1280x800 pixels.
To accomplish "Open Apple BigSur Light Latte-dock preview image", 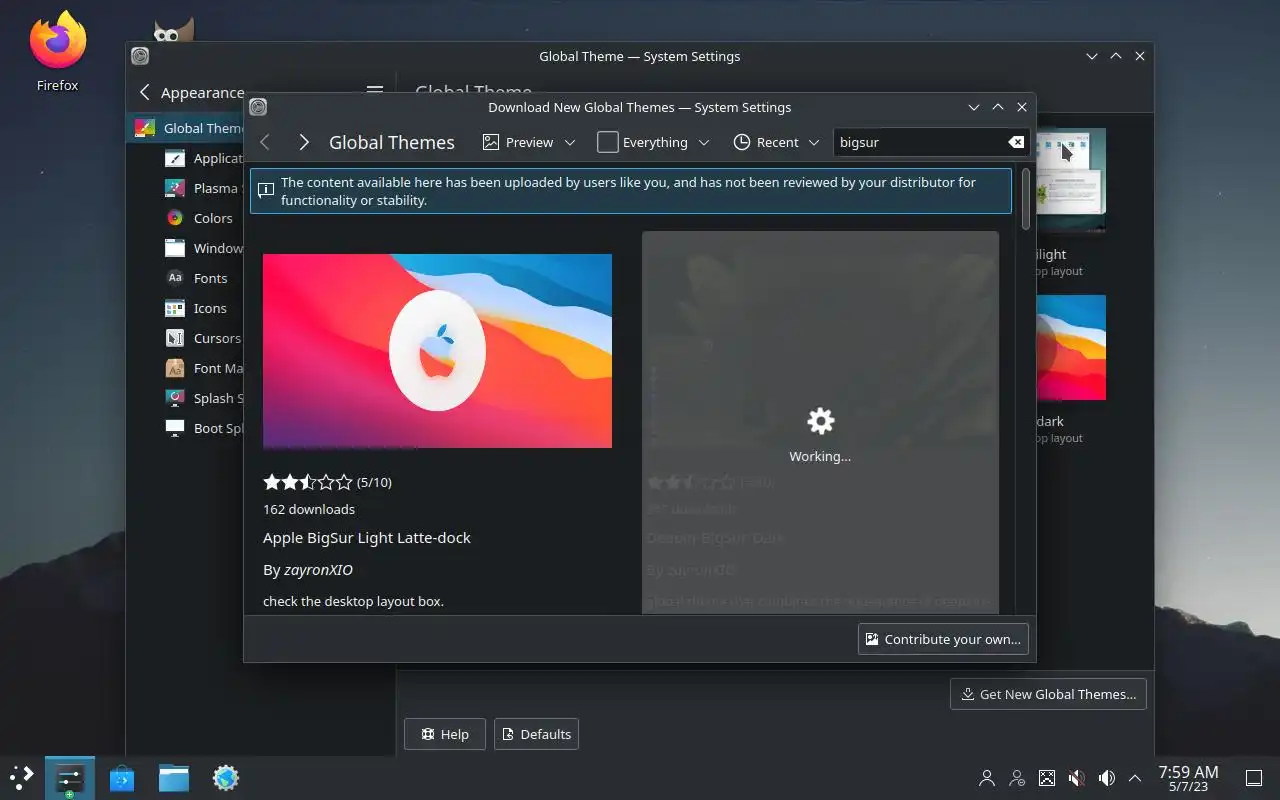I will [437, 351].
